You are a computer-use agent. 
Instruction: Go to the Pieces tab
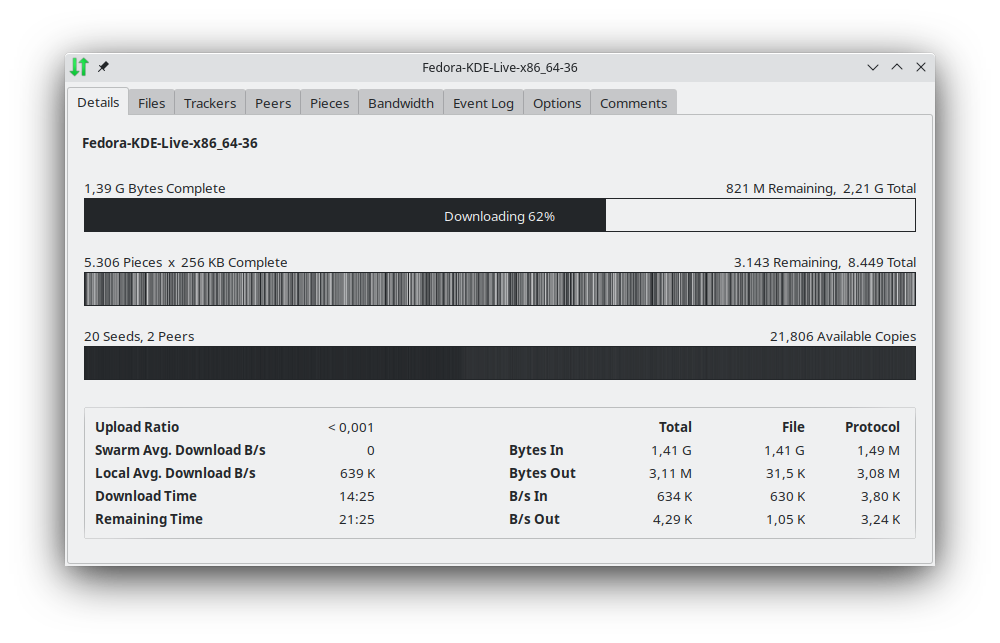click(330, 103)
